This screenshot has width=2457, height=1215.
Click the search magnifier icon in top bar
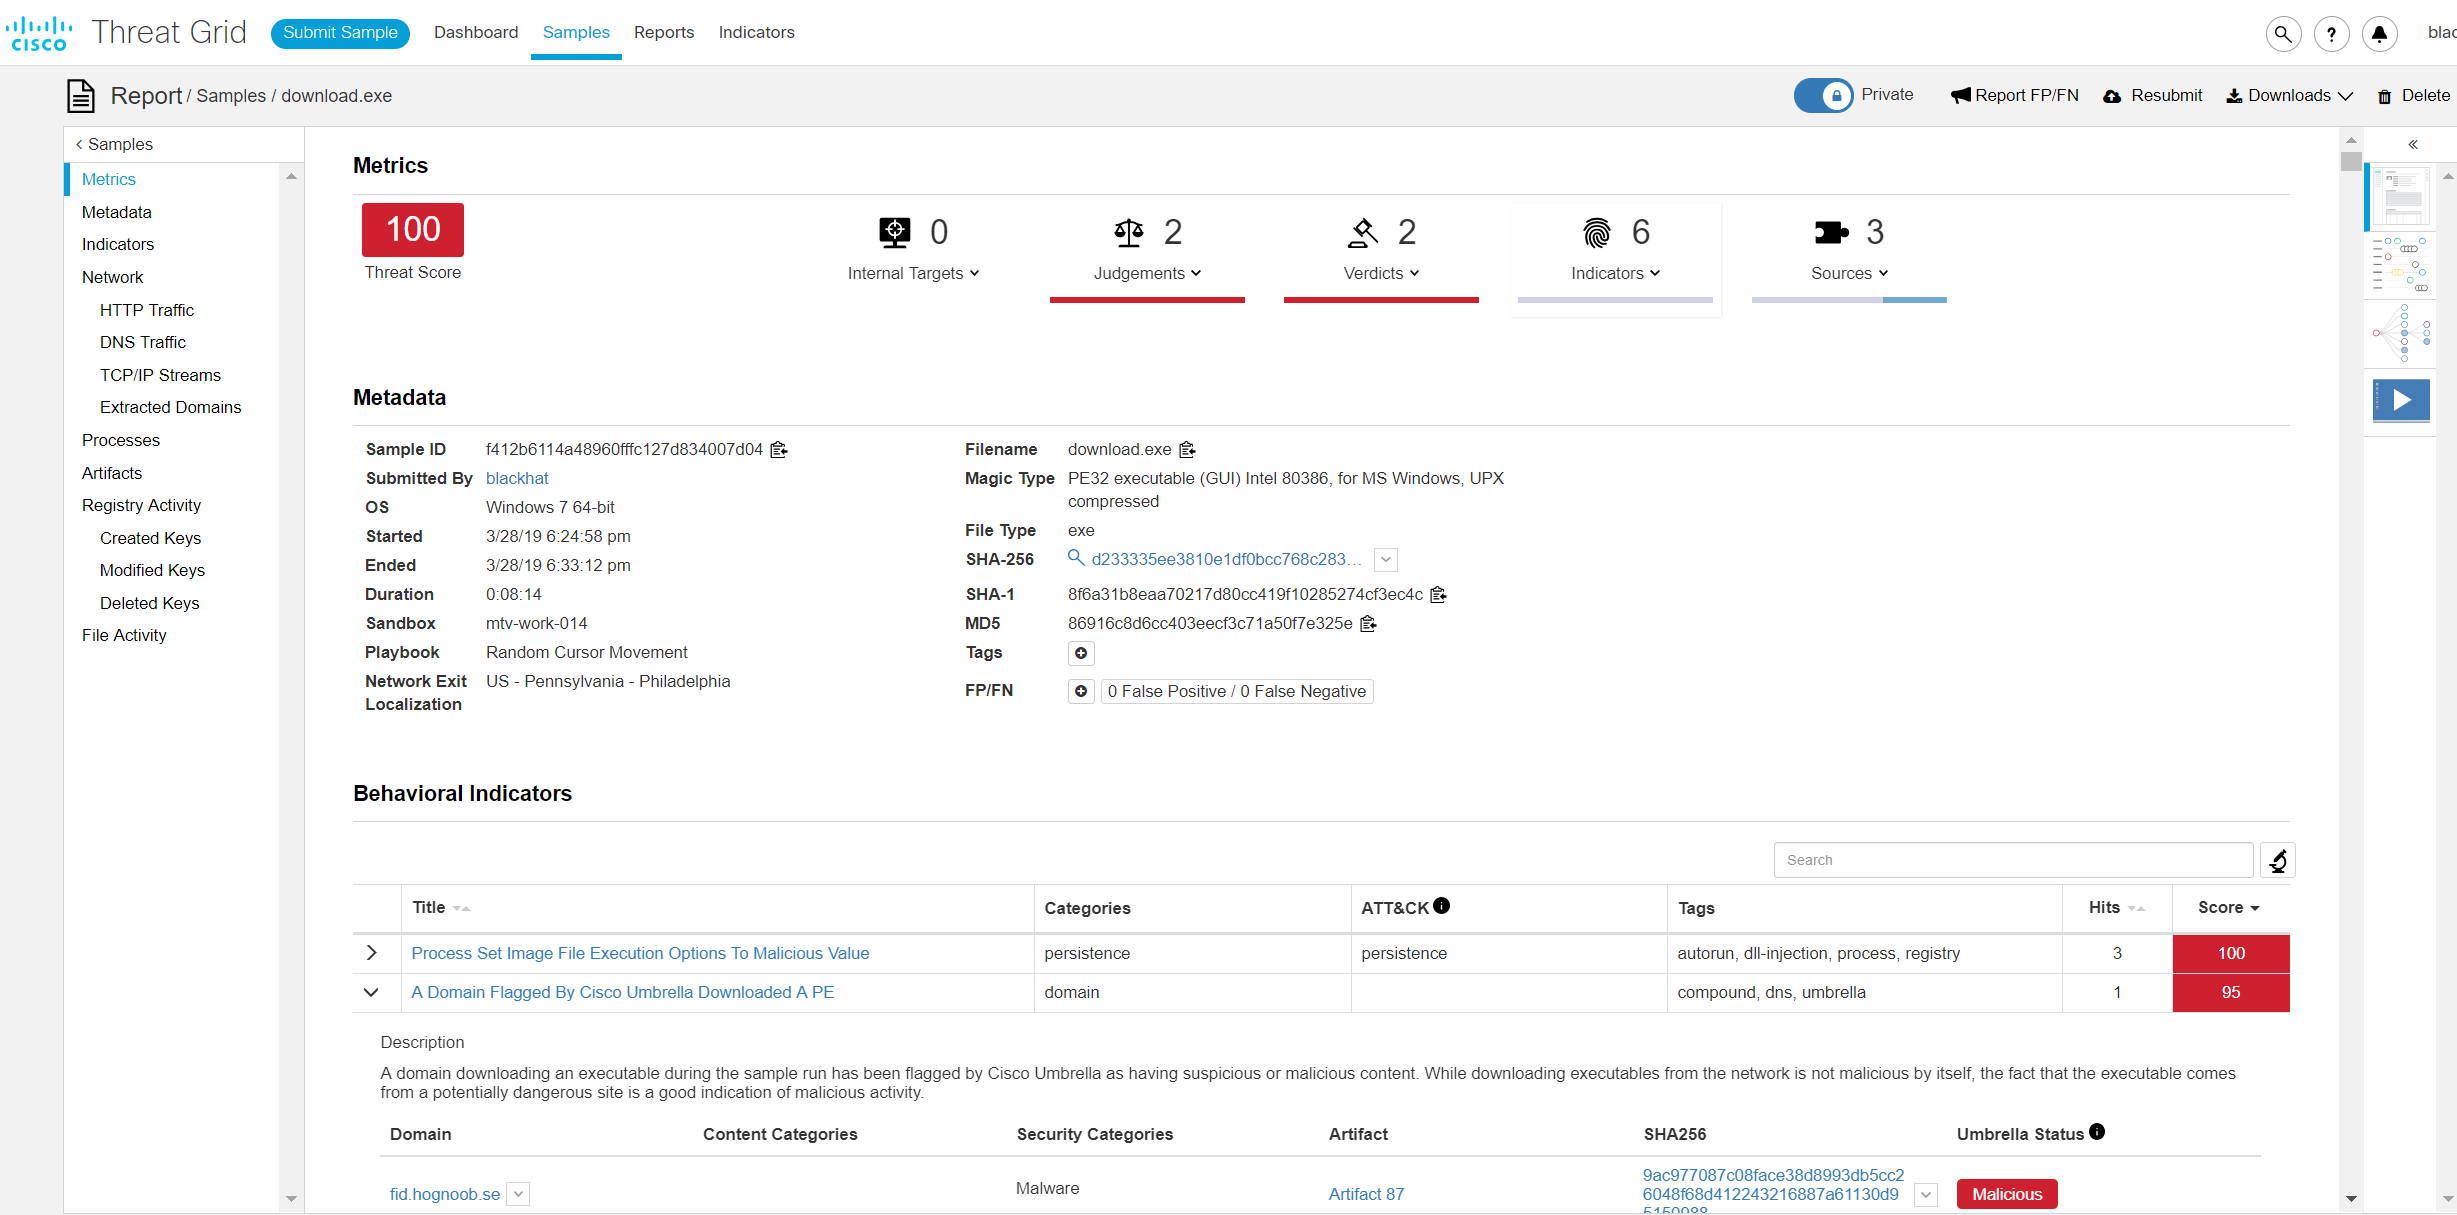pos(2283,34)
